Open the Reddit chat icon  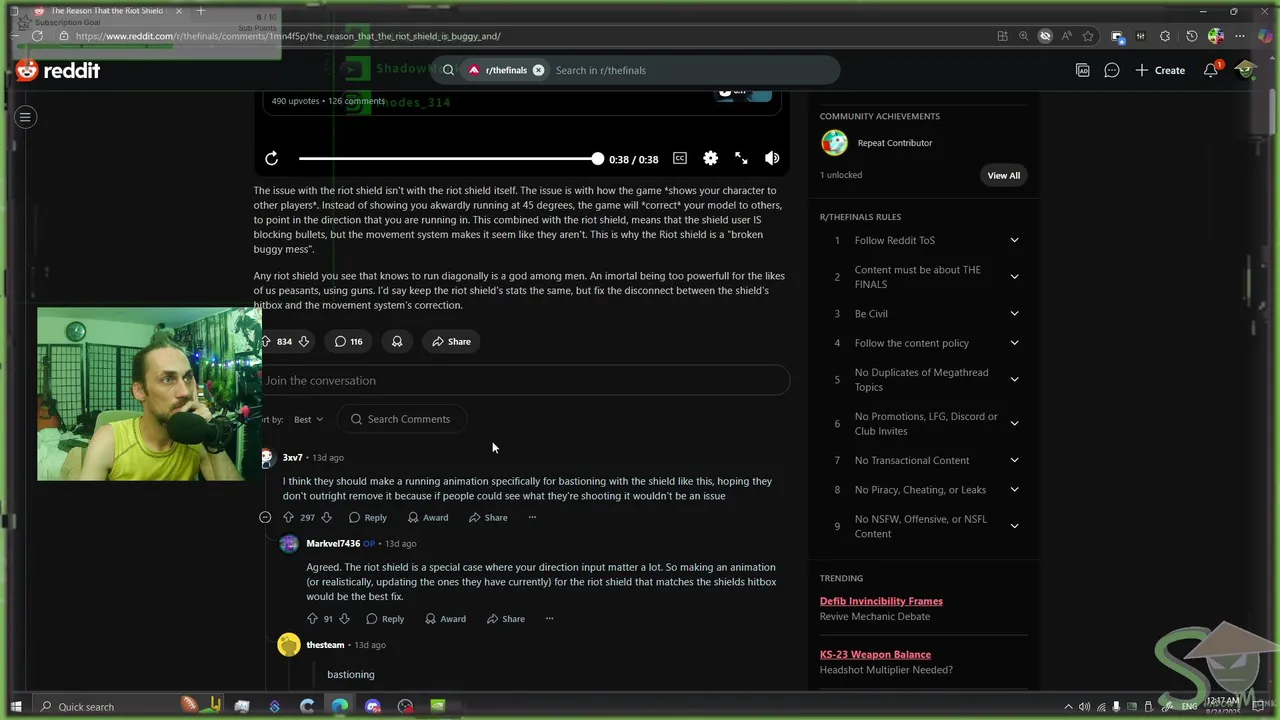pos(1112,70)
